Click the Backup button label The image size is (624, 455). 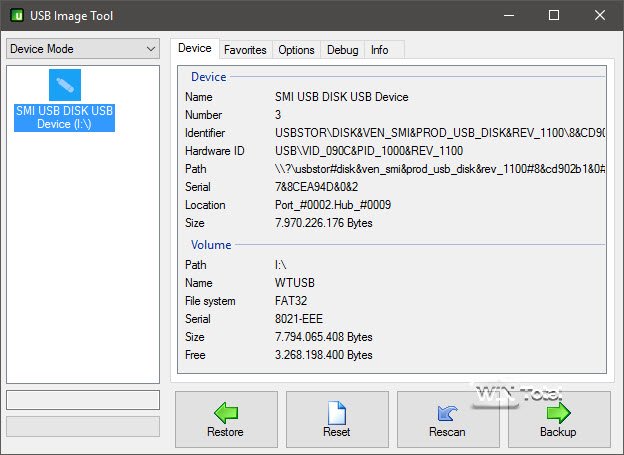tap(558, 432)
